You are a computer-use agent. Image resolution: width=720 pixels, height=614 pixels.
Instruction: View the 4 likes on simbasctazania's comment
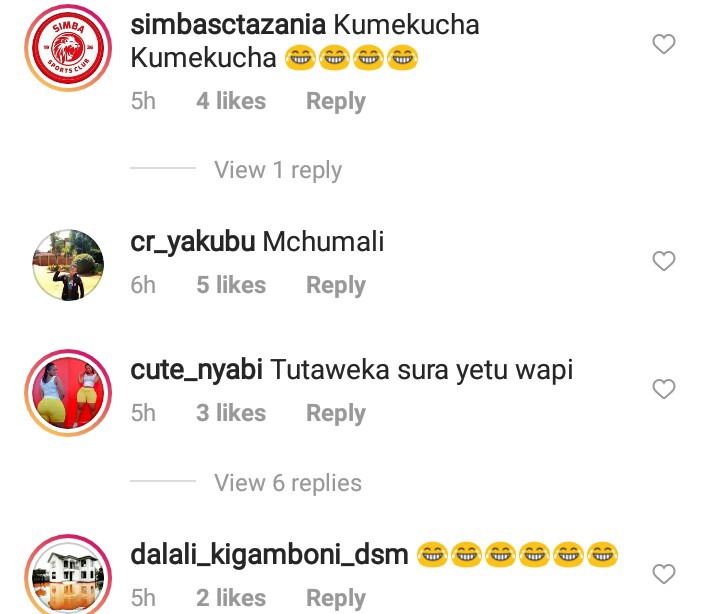pos(231,101)
